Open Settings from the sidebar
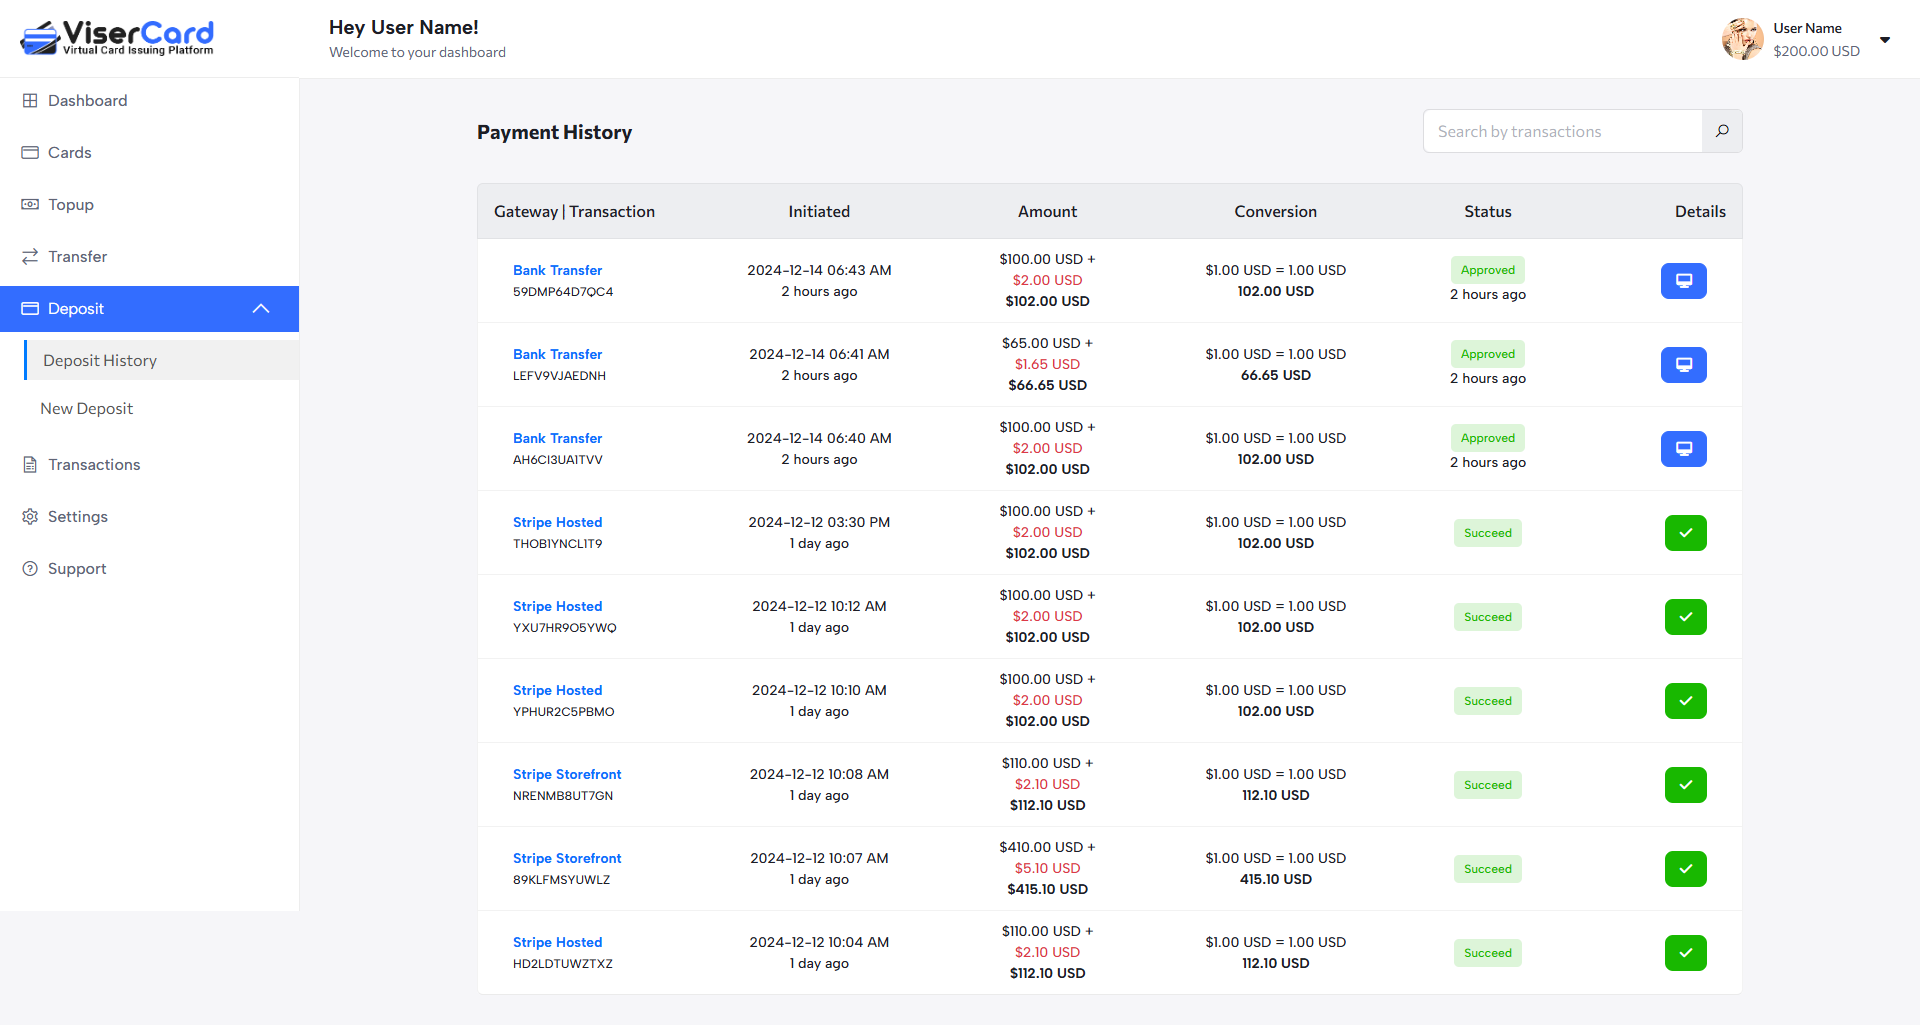The height and width of the screenshot is (1025, 1920). (77, 517)
